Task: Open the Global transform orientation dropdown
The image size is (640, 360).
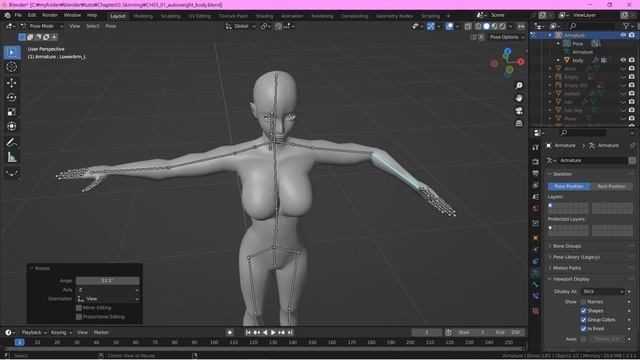Action: pos(241,26)
